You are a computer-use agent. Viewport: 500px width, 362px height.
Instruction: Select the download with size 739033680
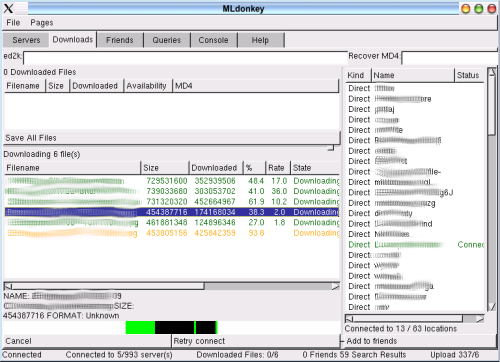click(172, 191)
